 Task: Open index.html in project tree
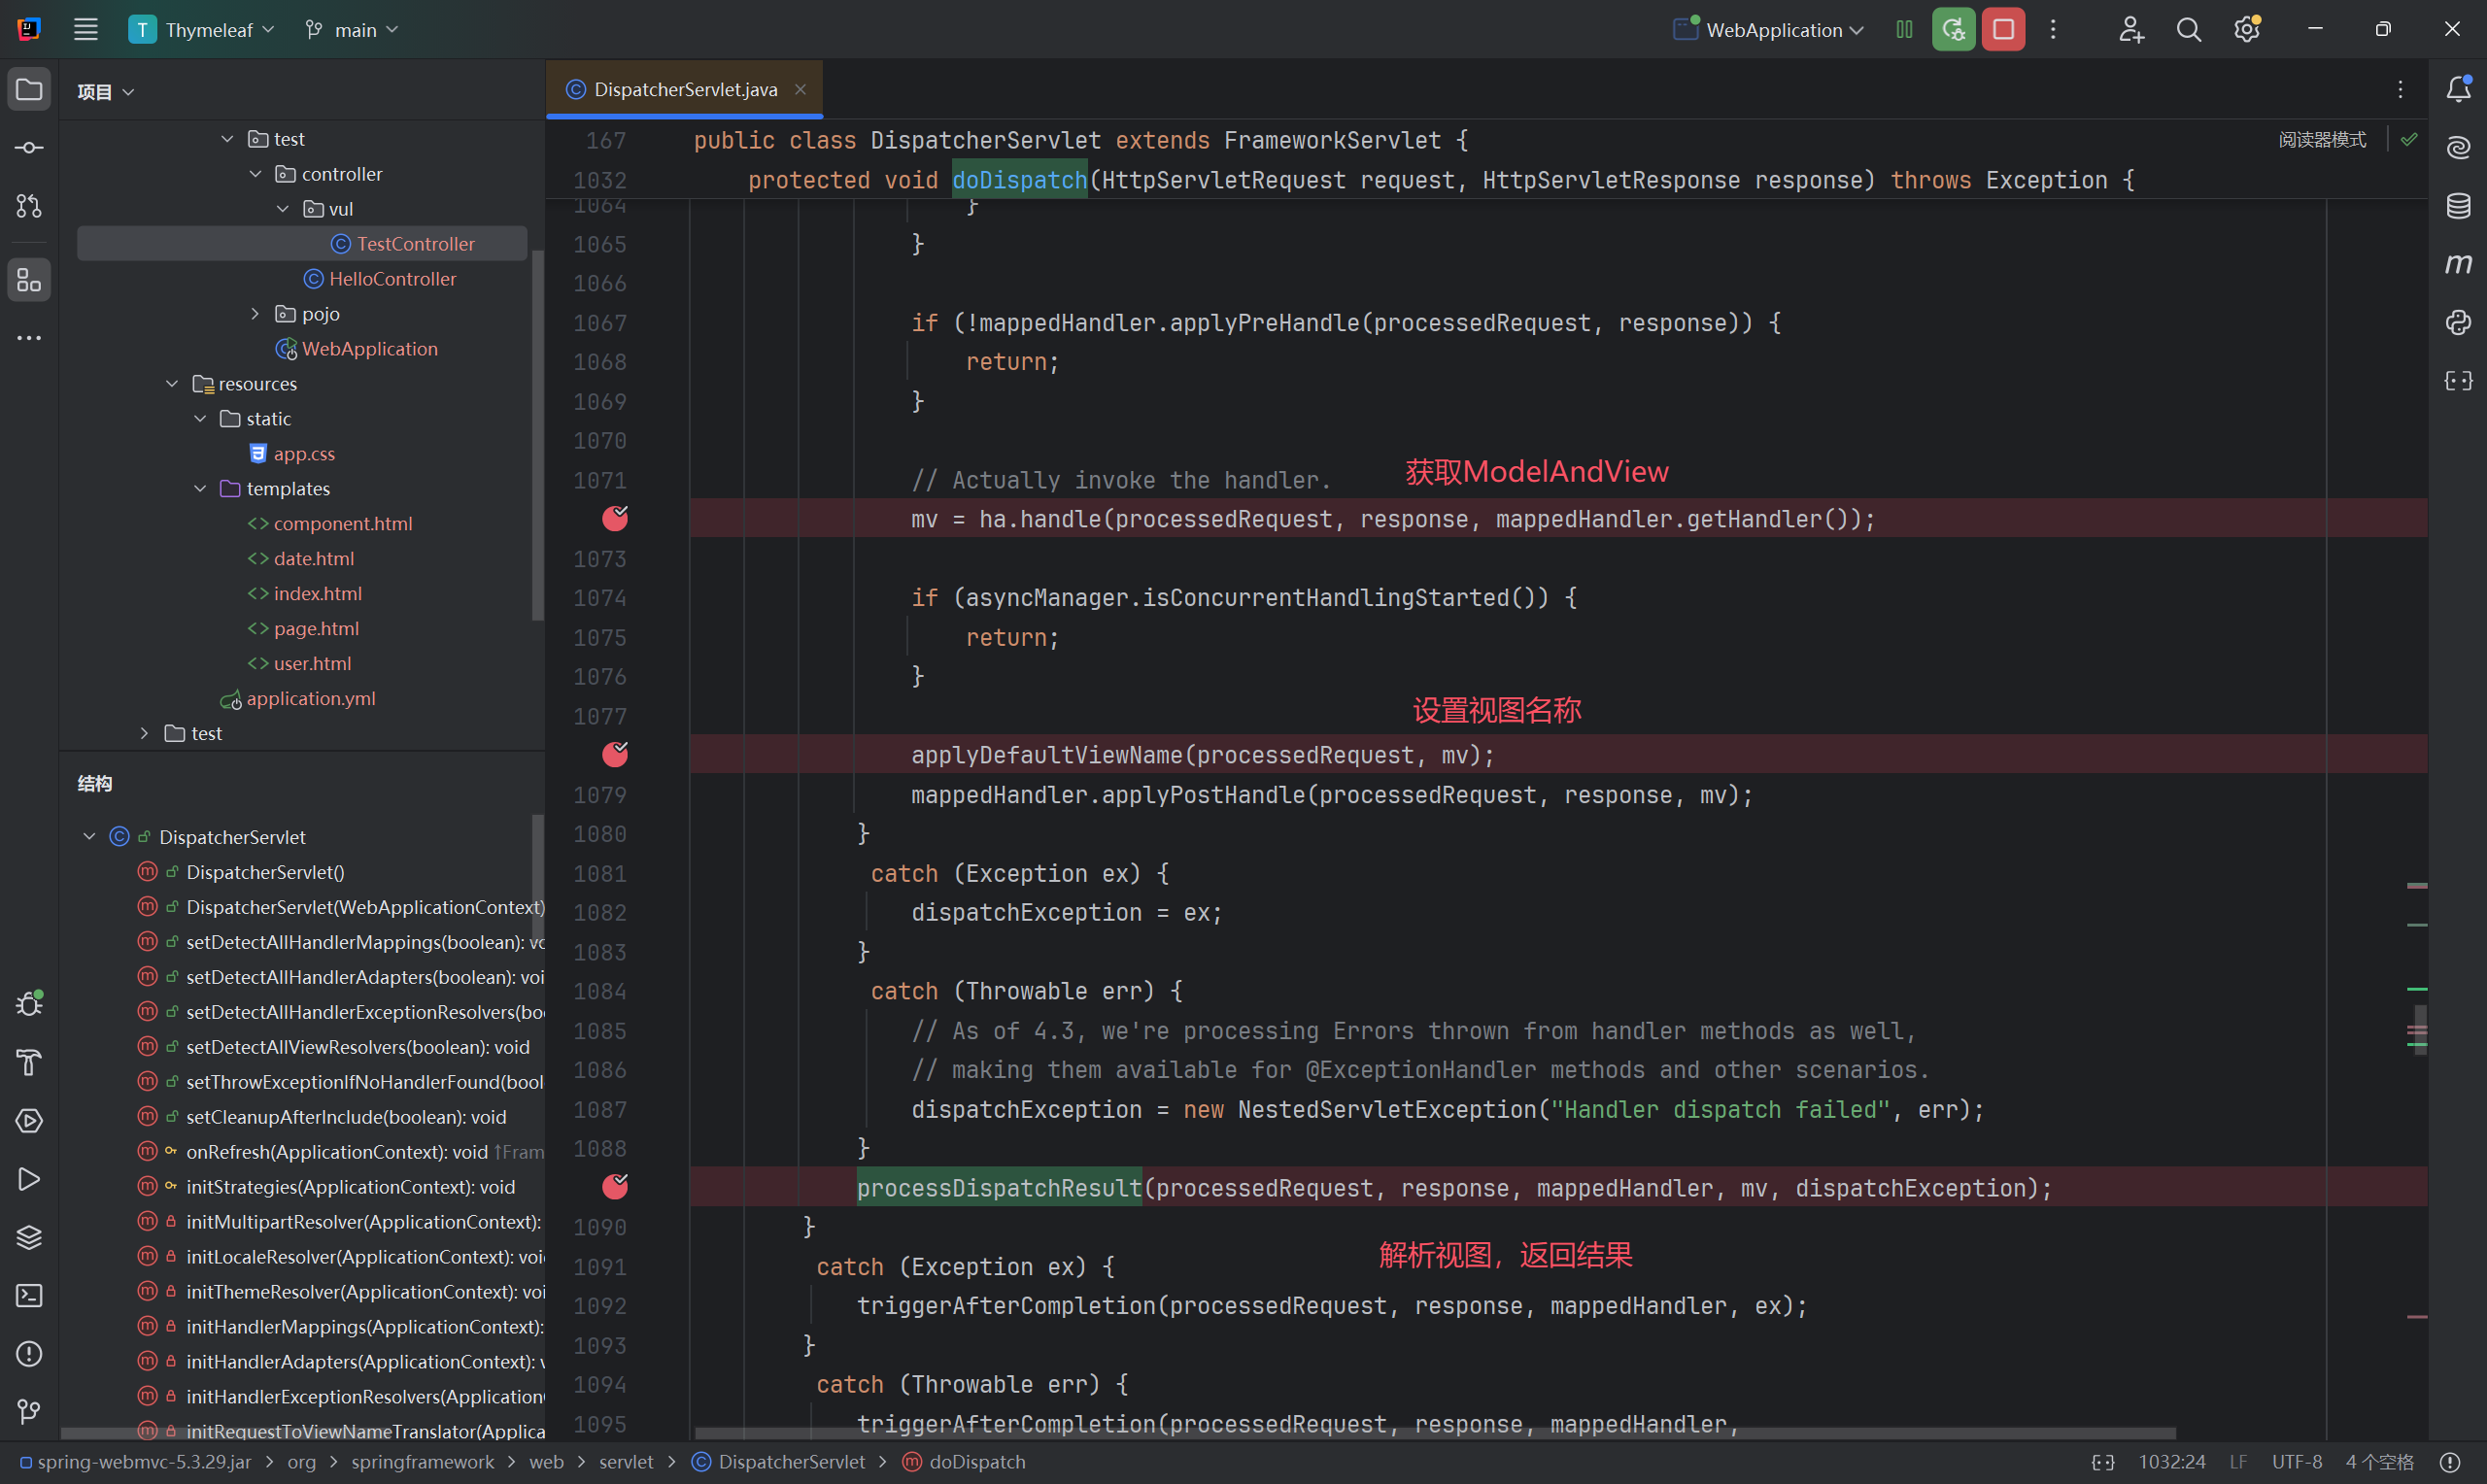[318, 594]
